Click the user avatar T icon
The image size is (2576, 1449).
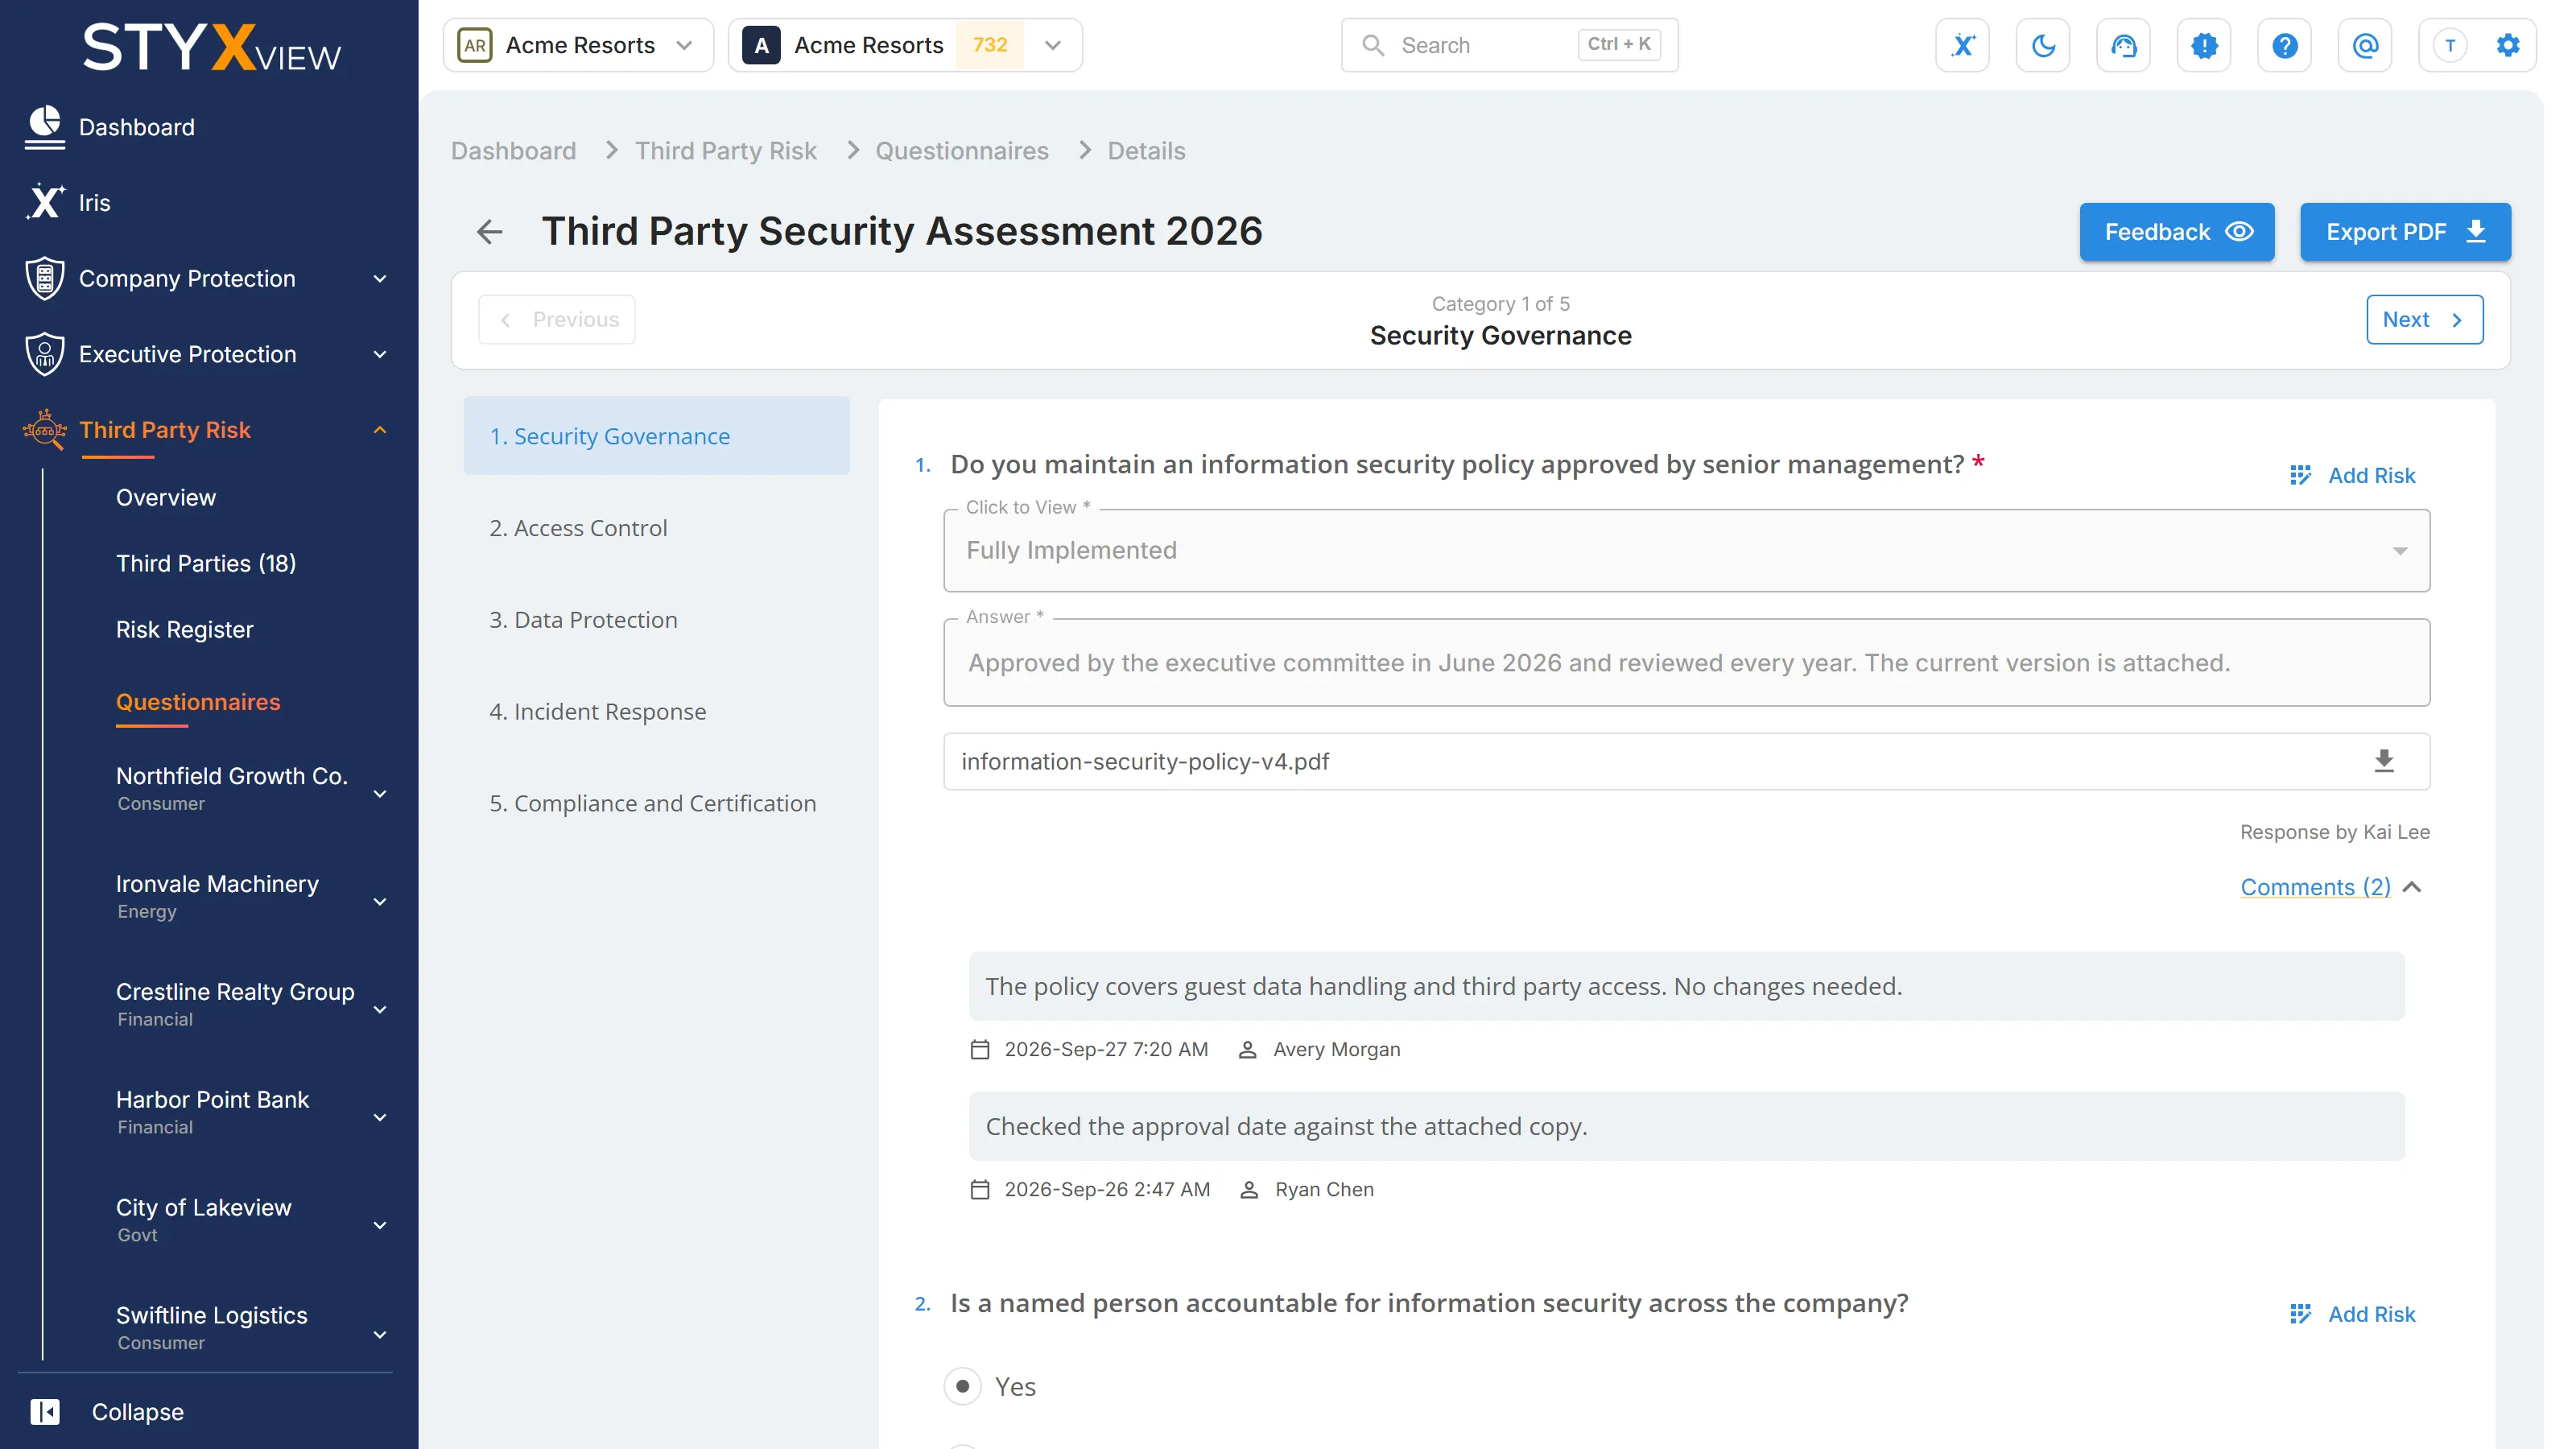click(x=2450, y=45)
